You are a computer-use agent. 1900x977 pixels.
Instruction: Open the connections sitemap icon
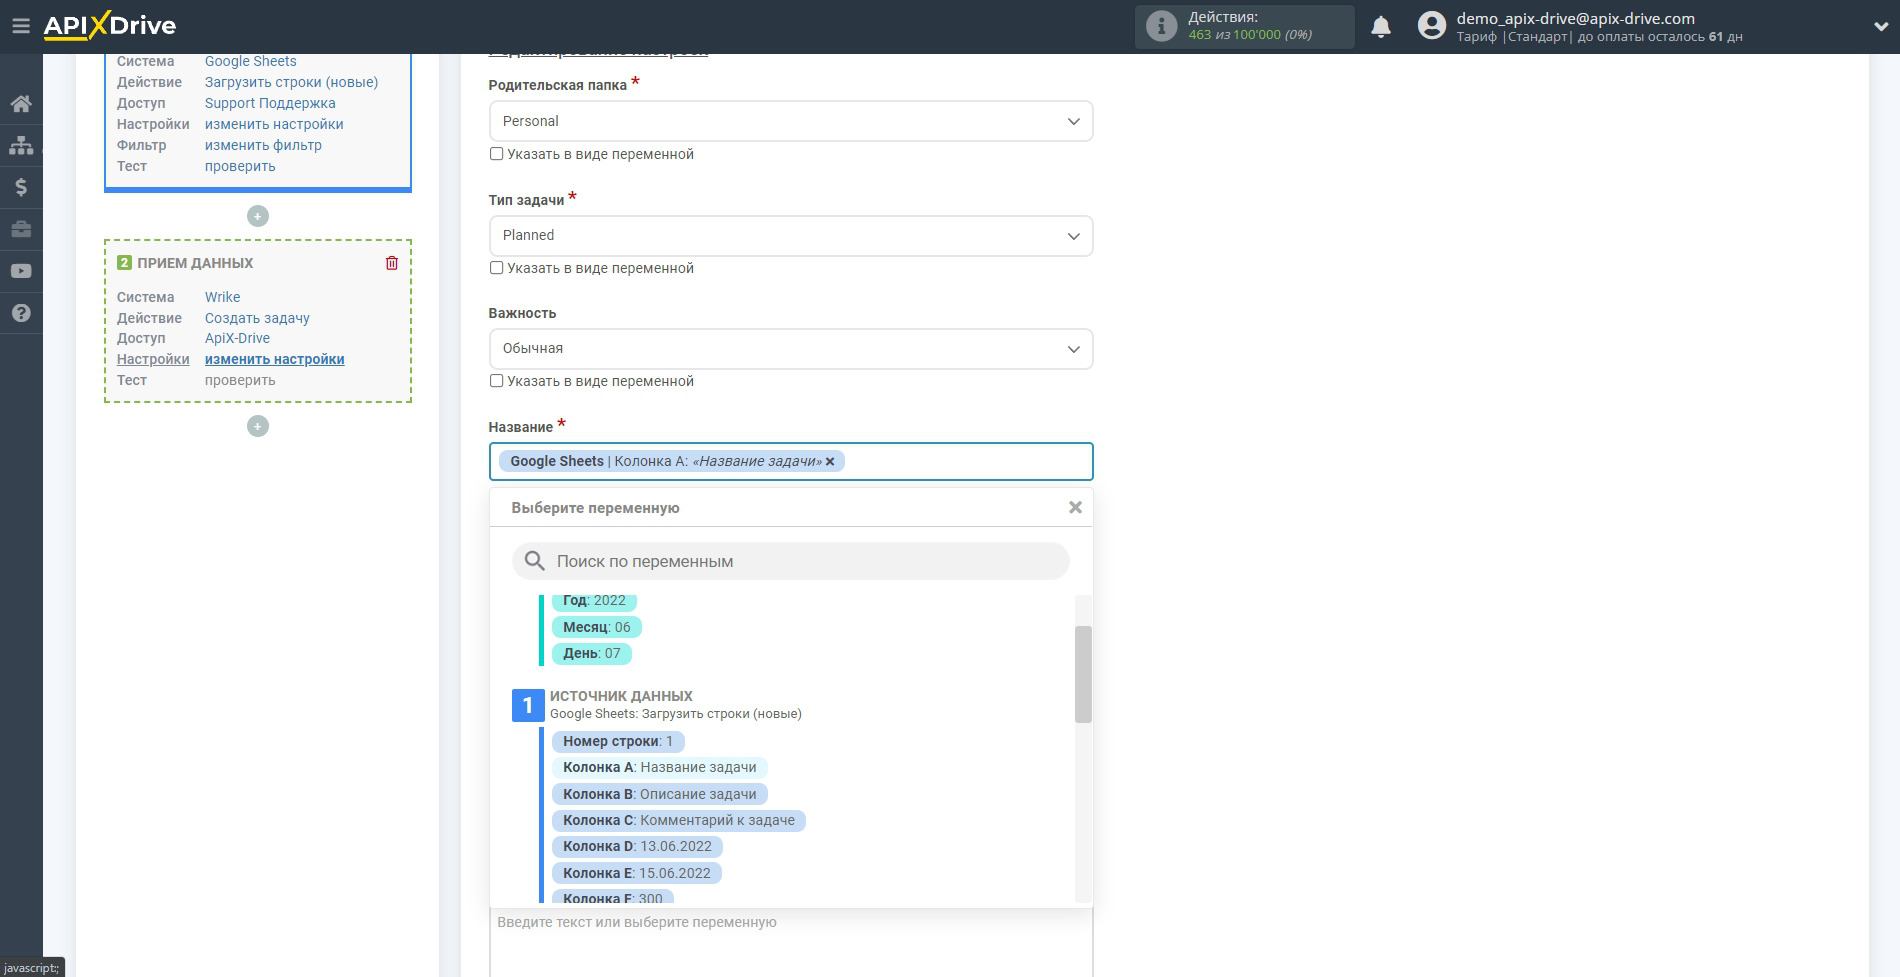(x=21, y=146)
